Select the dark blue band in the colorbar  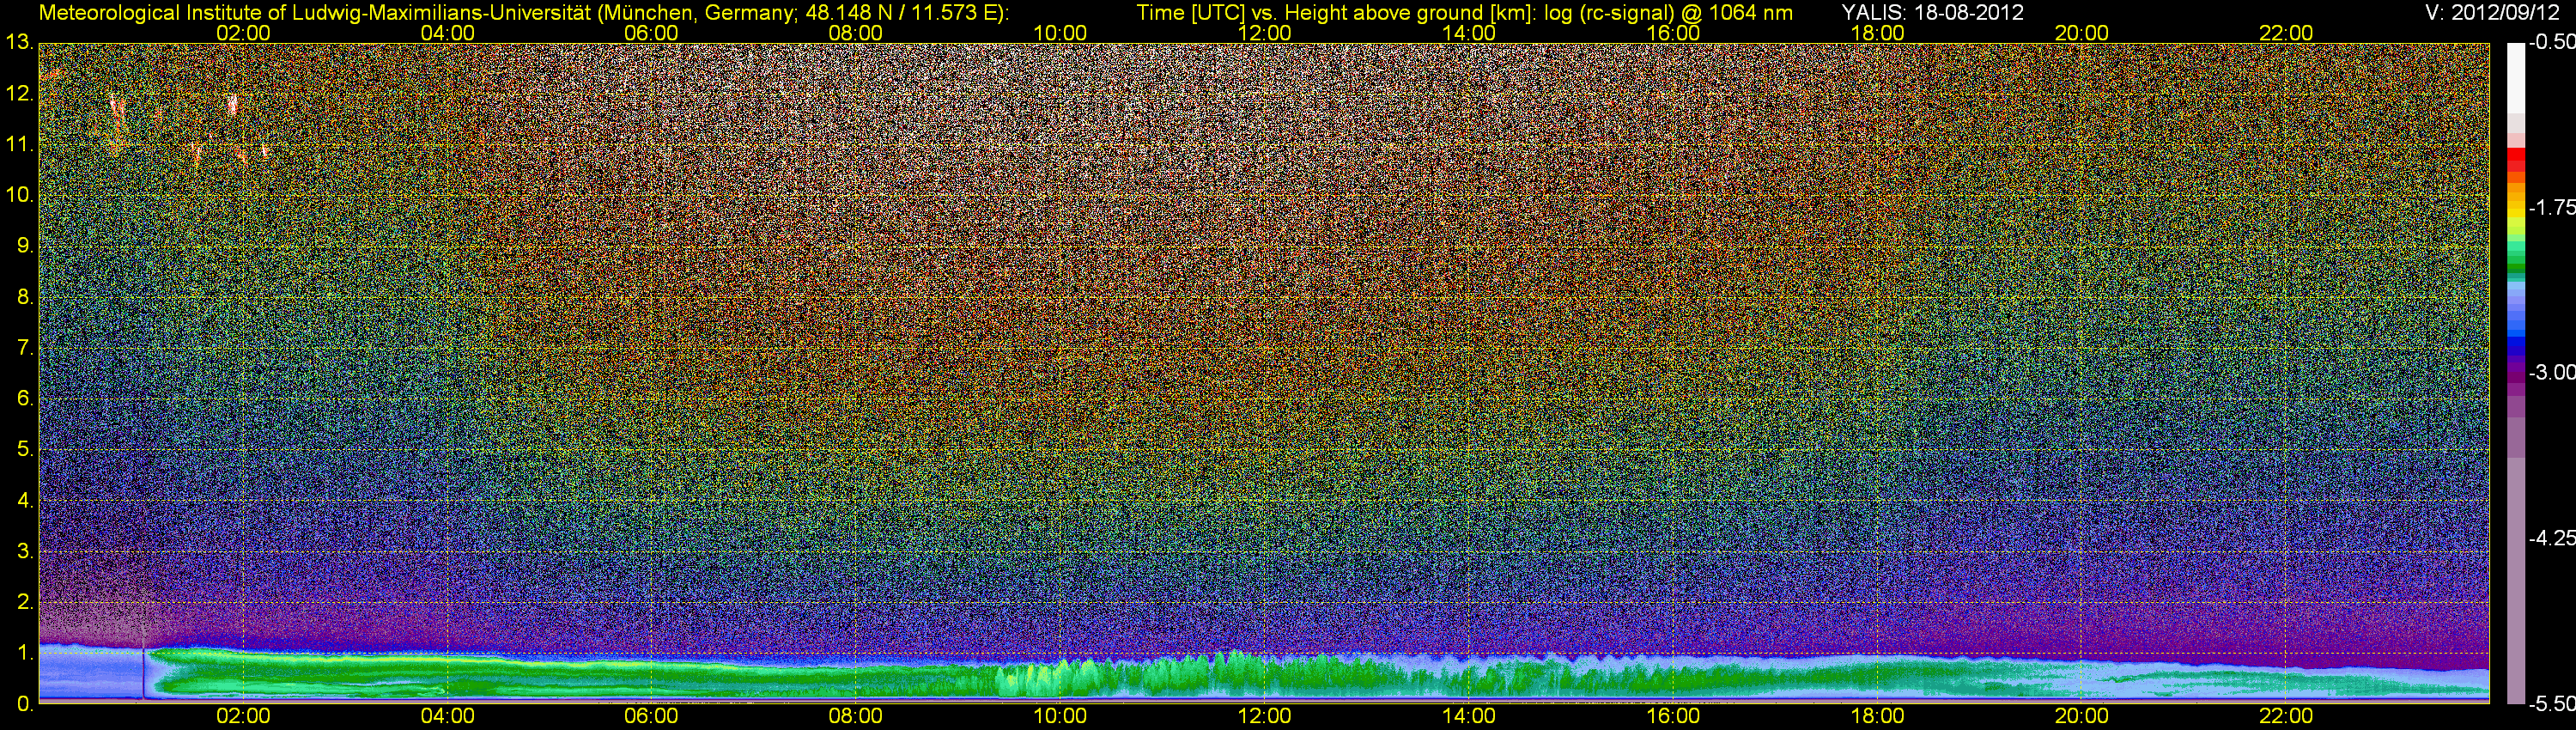pyautogui.click(x=2516, y=345)
